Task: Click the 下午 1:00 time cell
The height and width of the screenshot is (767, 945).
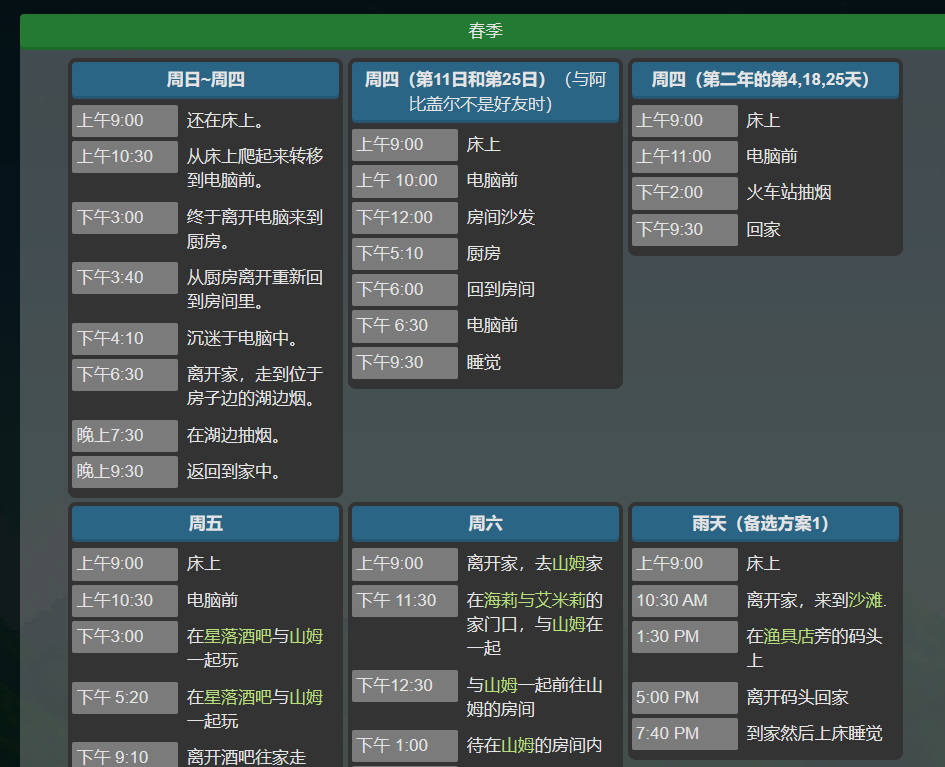Action: click(404, 746)
